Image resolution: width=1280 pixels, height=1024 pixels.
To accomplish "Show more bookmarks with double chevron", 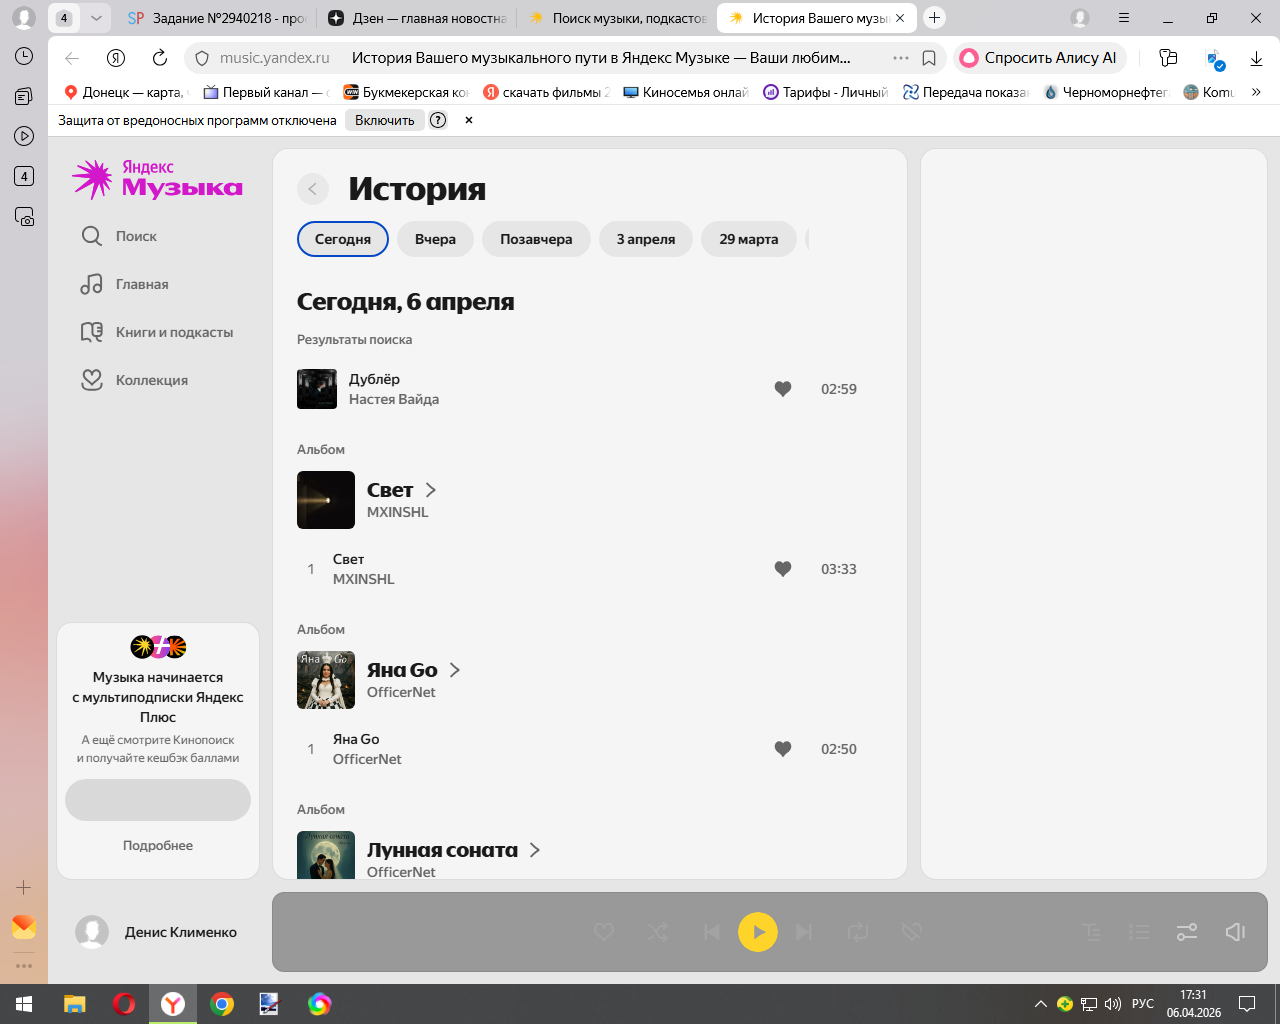I will (x=1256, y=92).
